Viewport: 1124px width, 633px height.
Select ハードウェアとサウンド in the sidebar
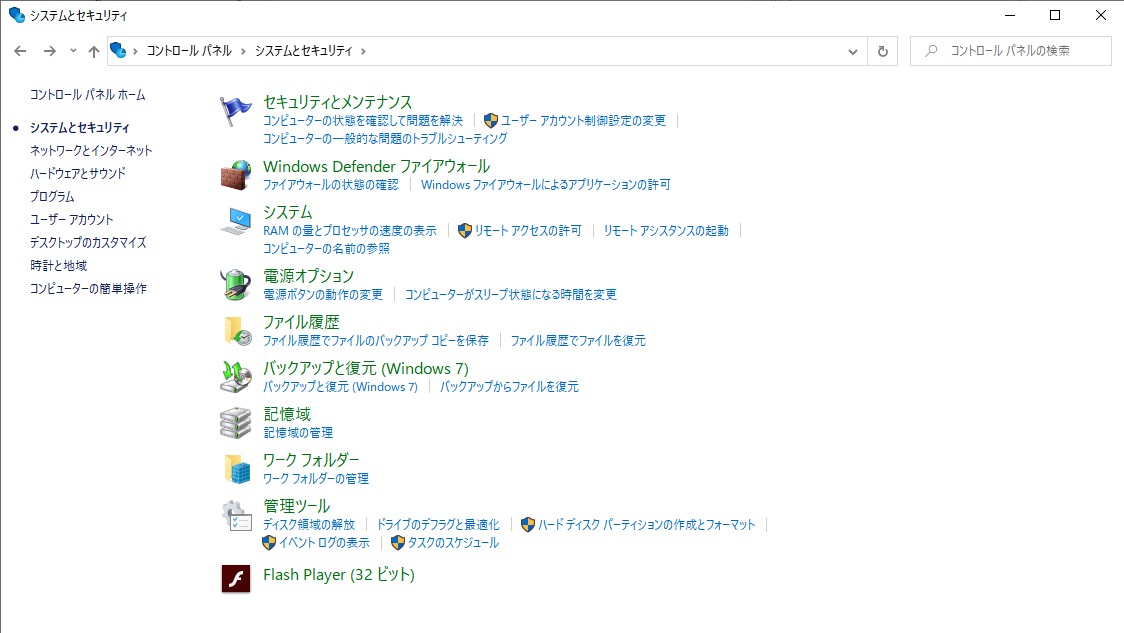point(77,173)
